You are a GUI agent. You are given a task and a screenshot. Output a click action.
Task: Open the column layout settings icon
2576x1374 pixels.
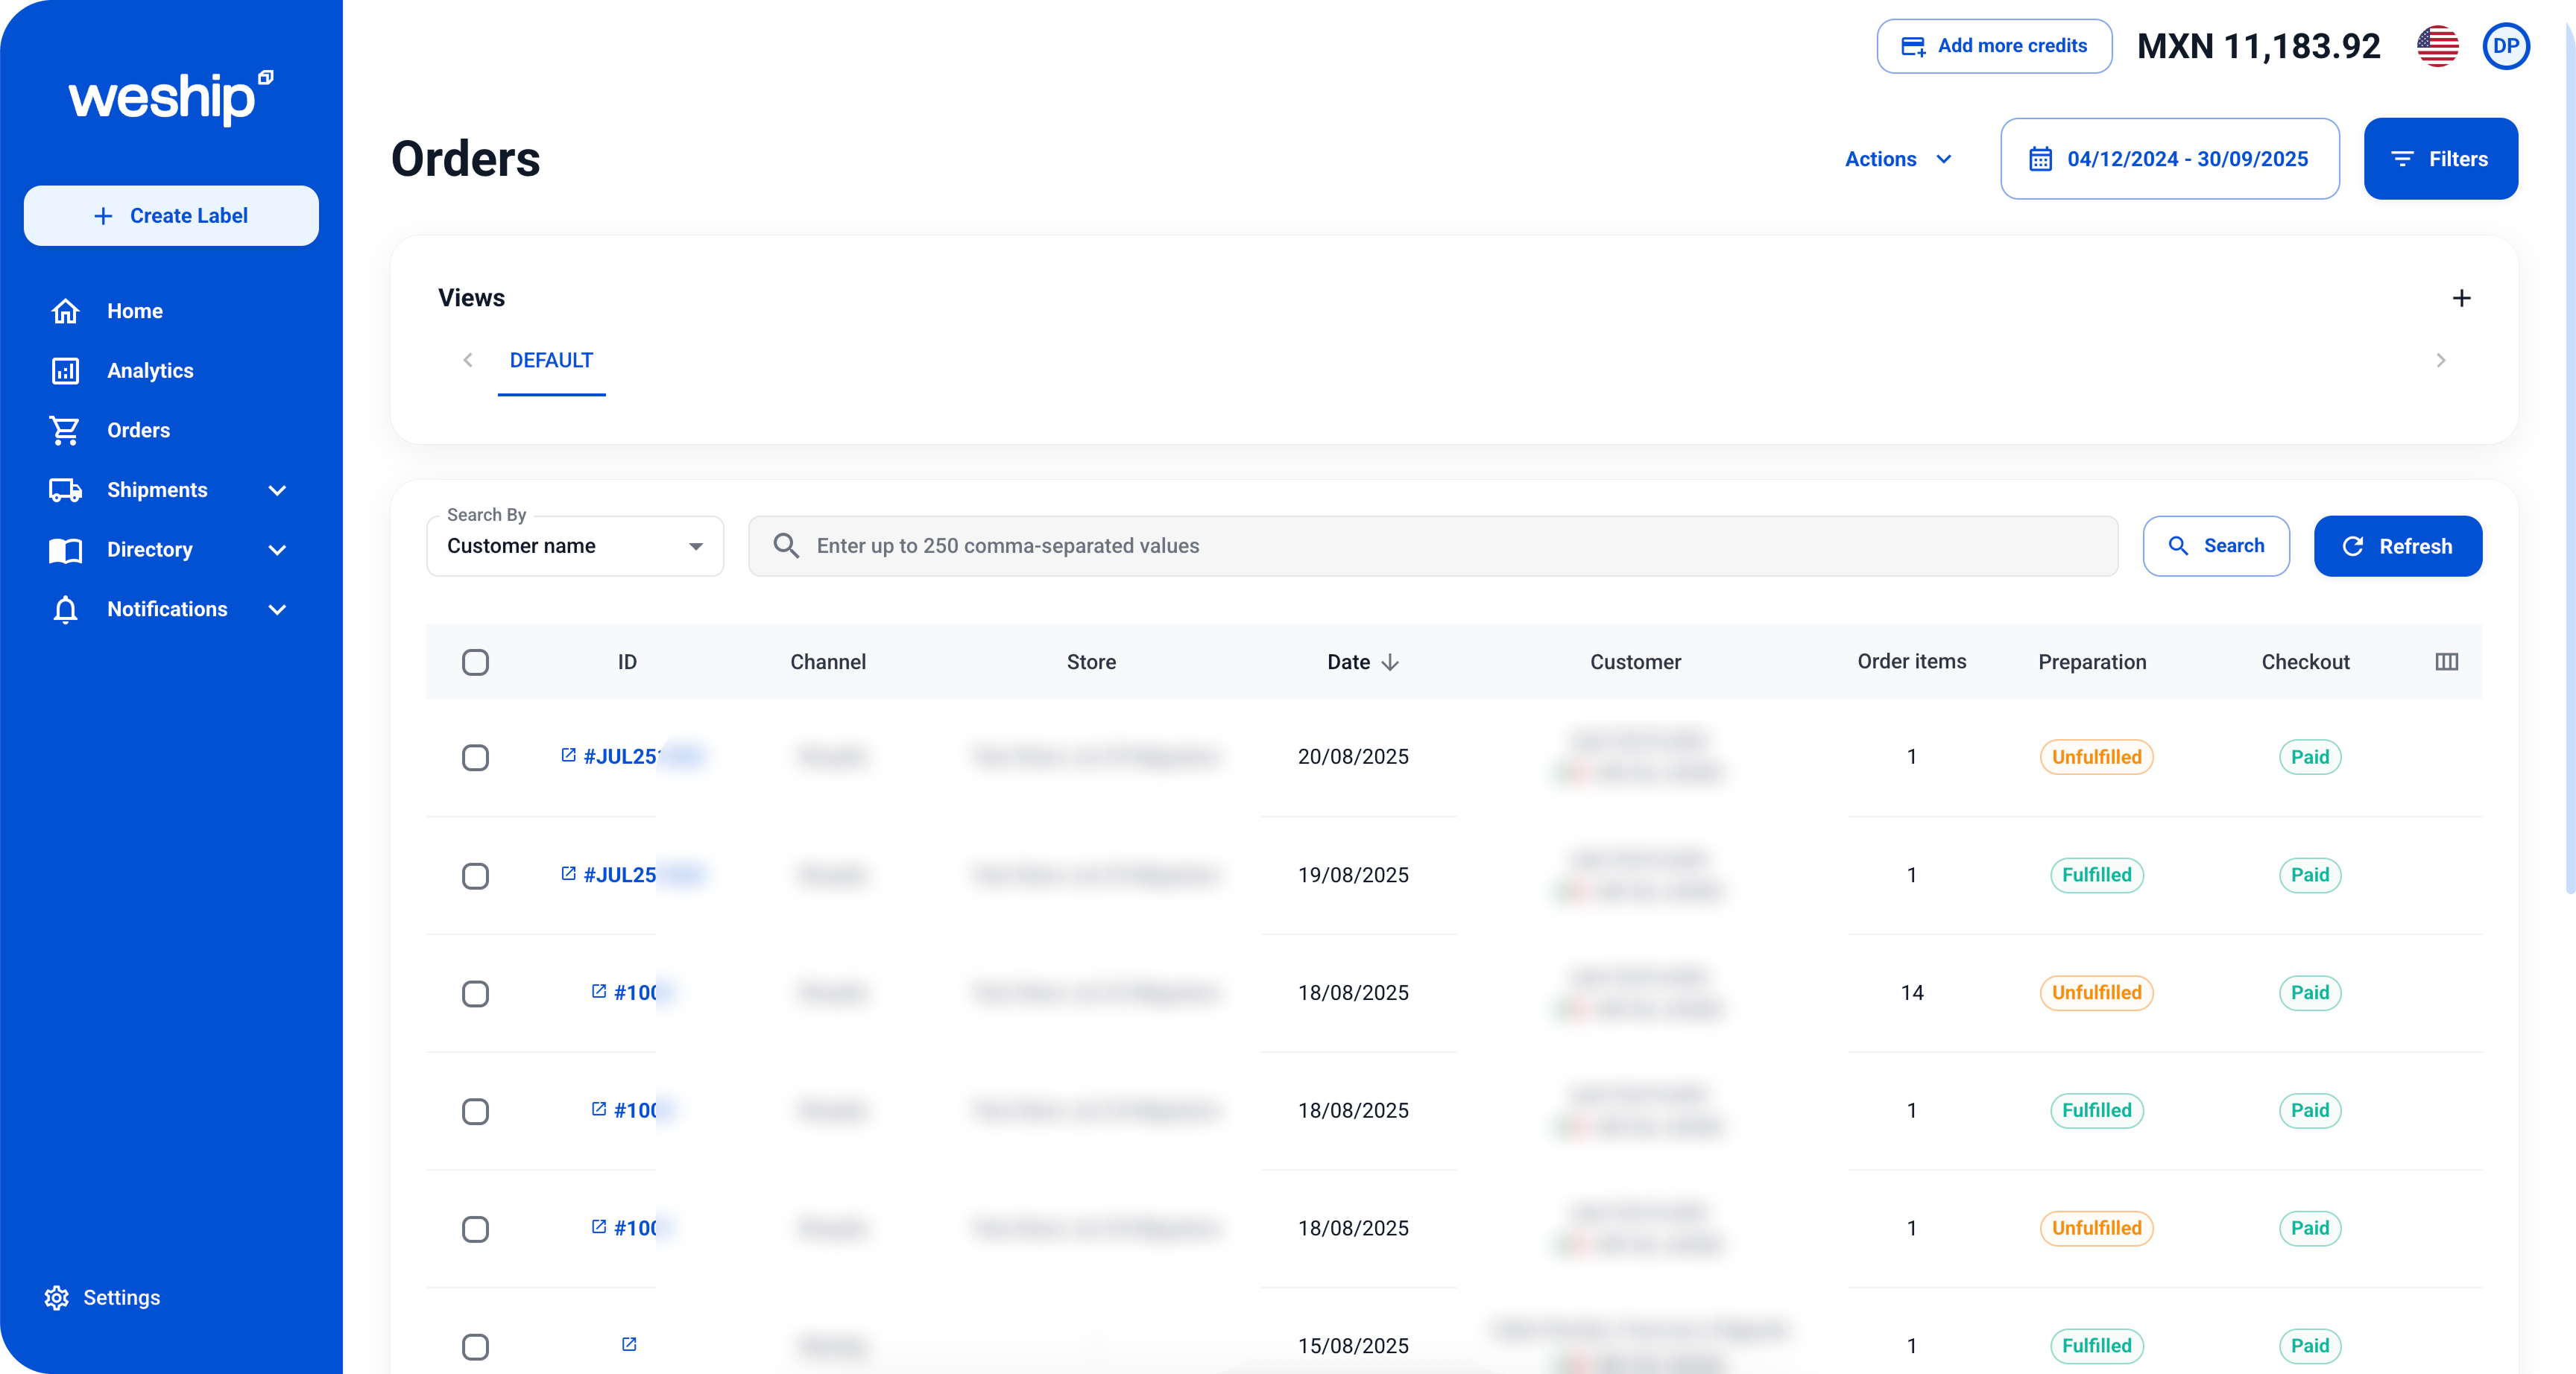pyautogui.click(x=2446, y=662)
